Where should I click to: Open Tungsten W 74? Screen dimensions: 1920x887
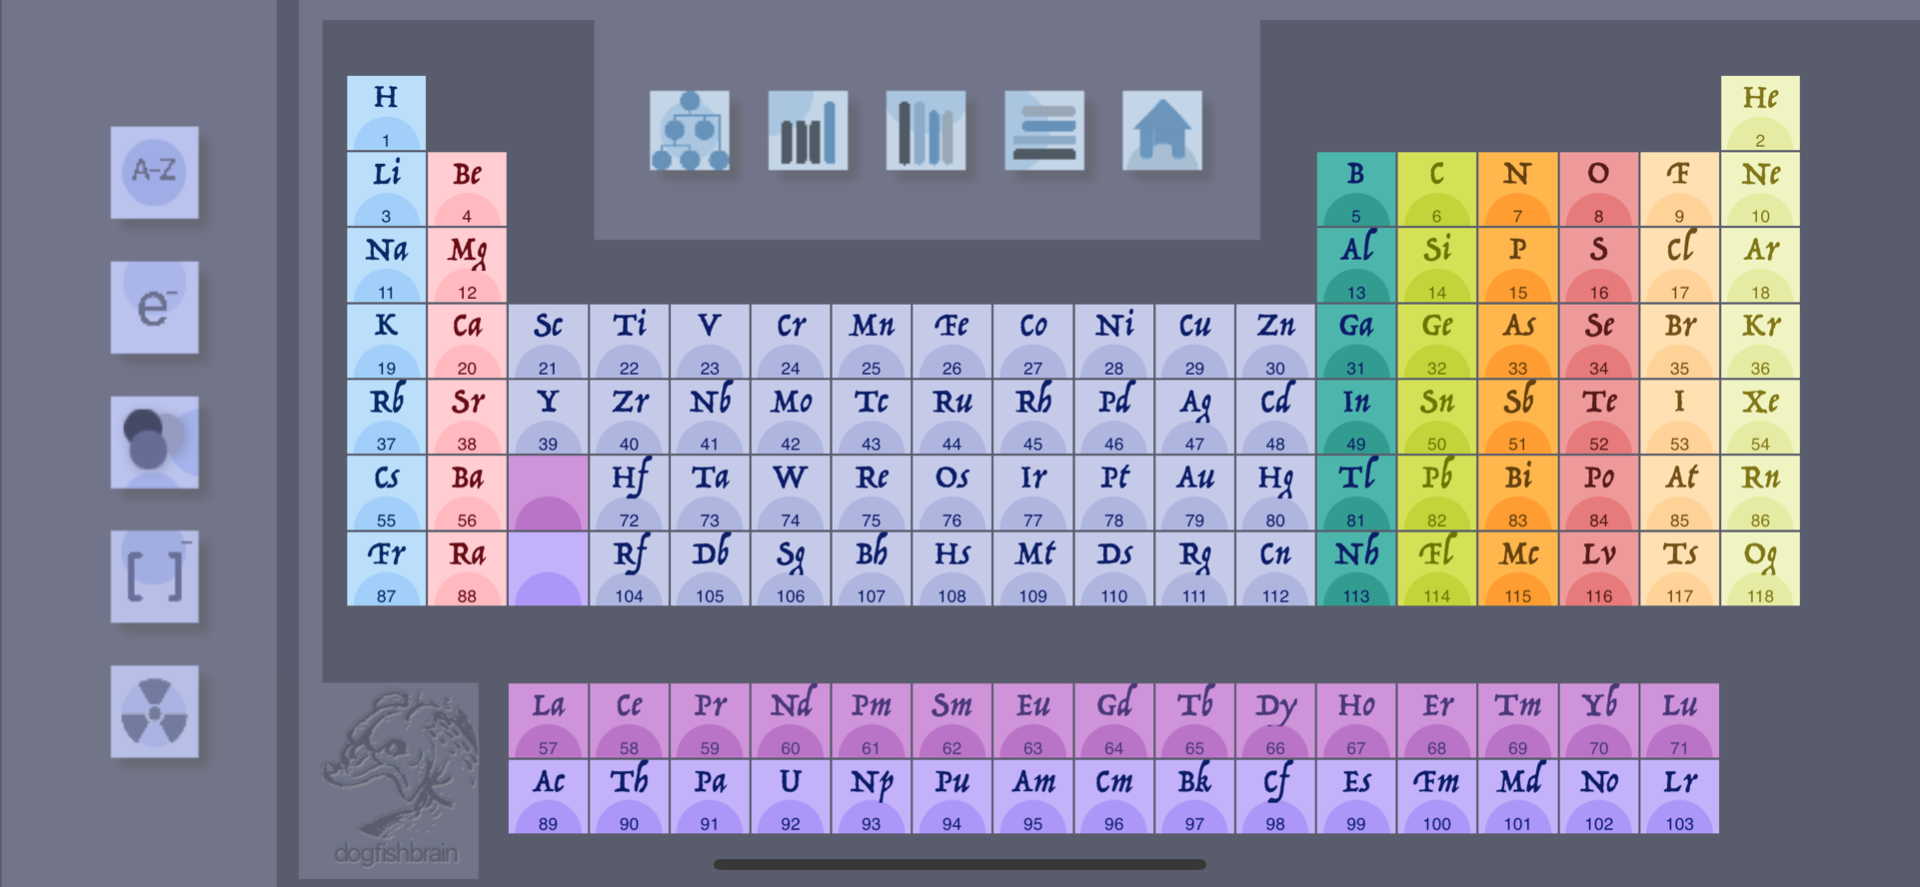click(x=790, y=493)
